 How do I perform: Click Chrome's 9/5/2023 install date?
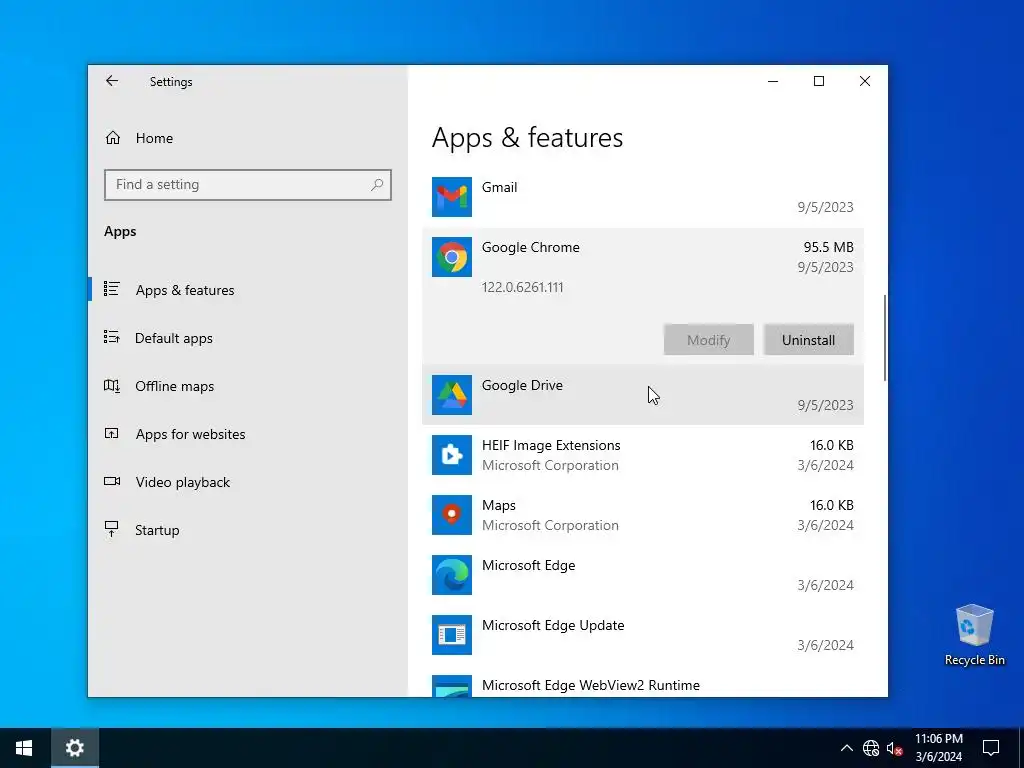(825, 267)
